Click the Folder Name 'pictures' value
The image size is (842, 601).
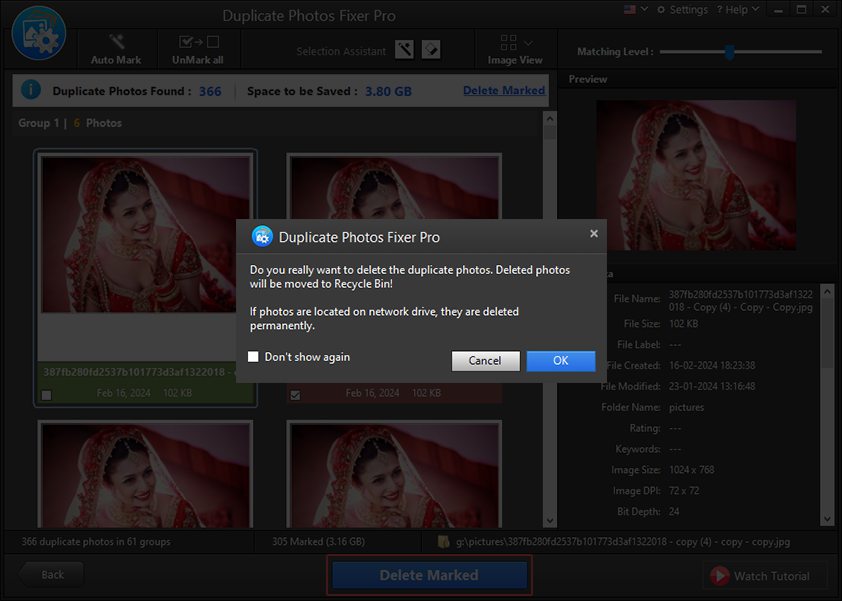686,407
